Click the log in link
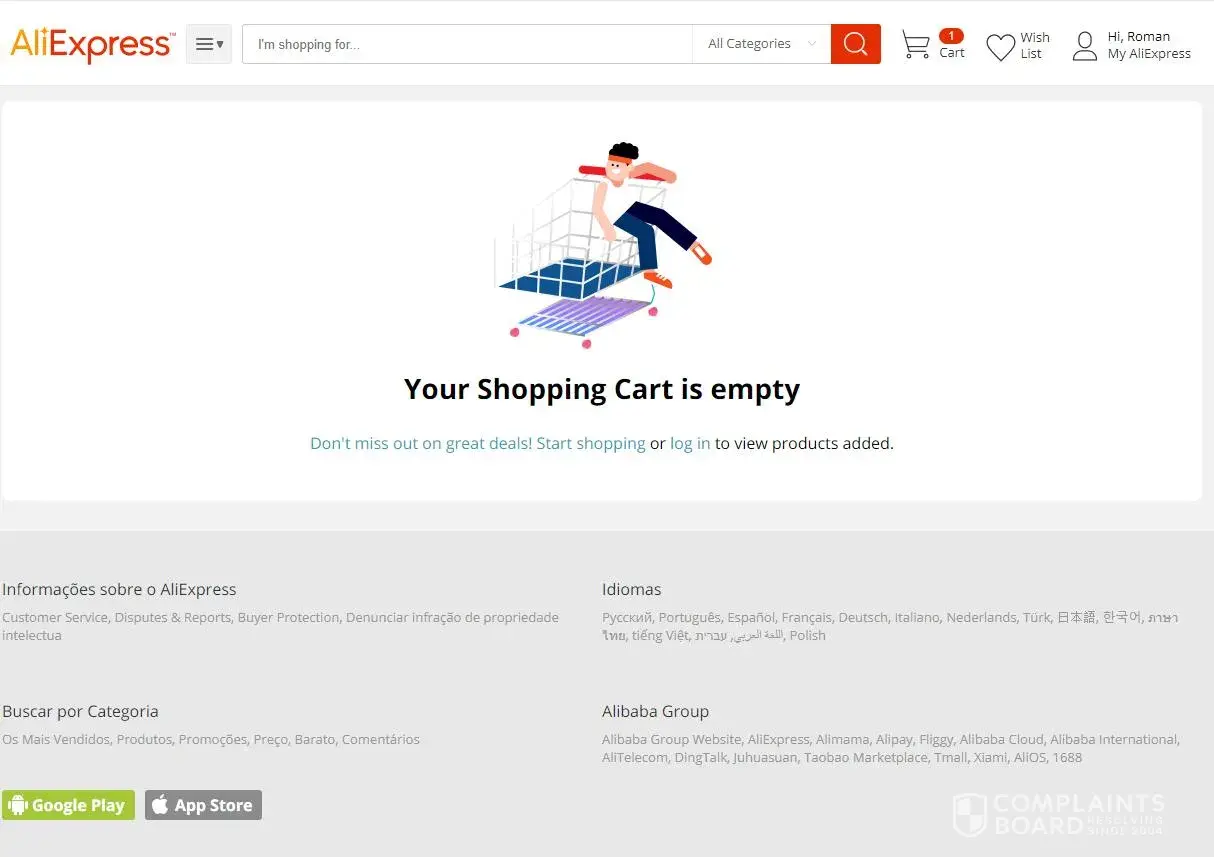Viewport: 1214px width, 857px height. point(690,443)
